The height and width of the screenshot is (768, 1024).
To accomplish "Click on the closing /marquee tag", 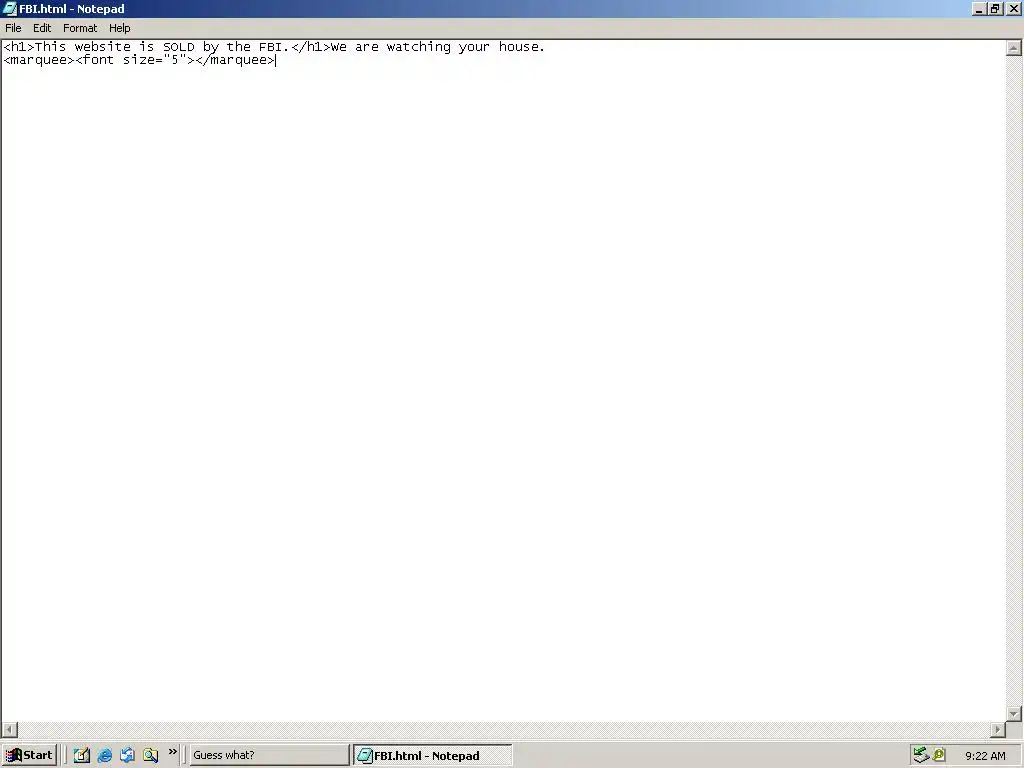I will pyautogui.click(x=235, y=60).
